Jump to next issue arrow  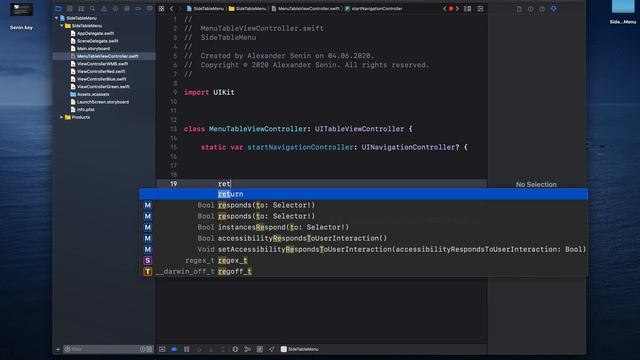(x=457, y=9)
